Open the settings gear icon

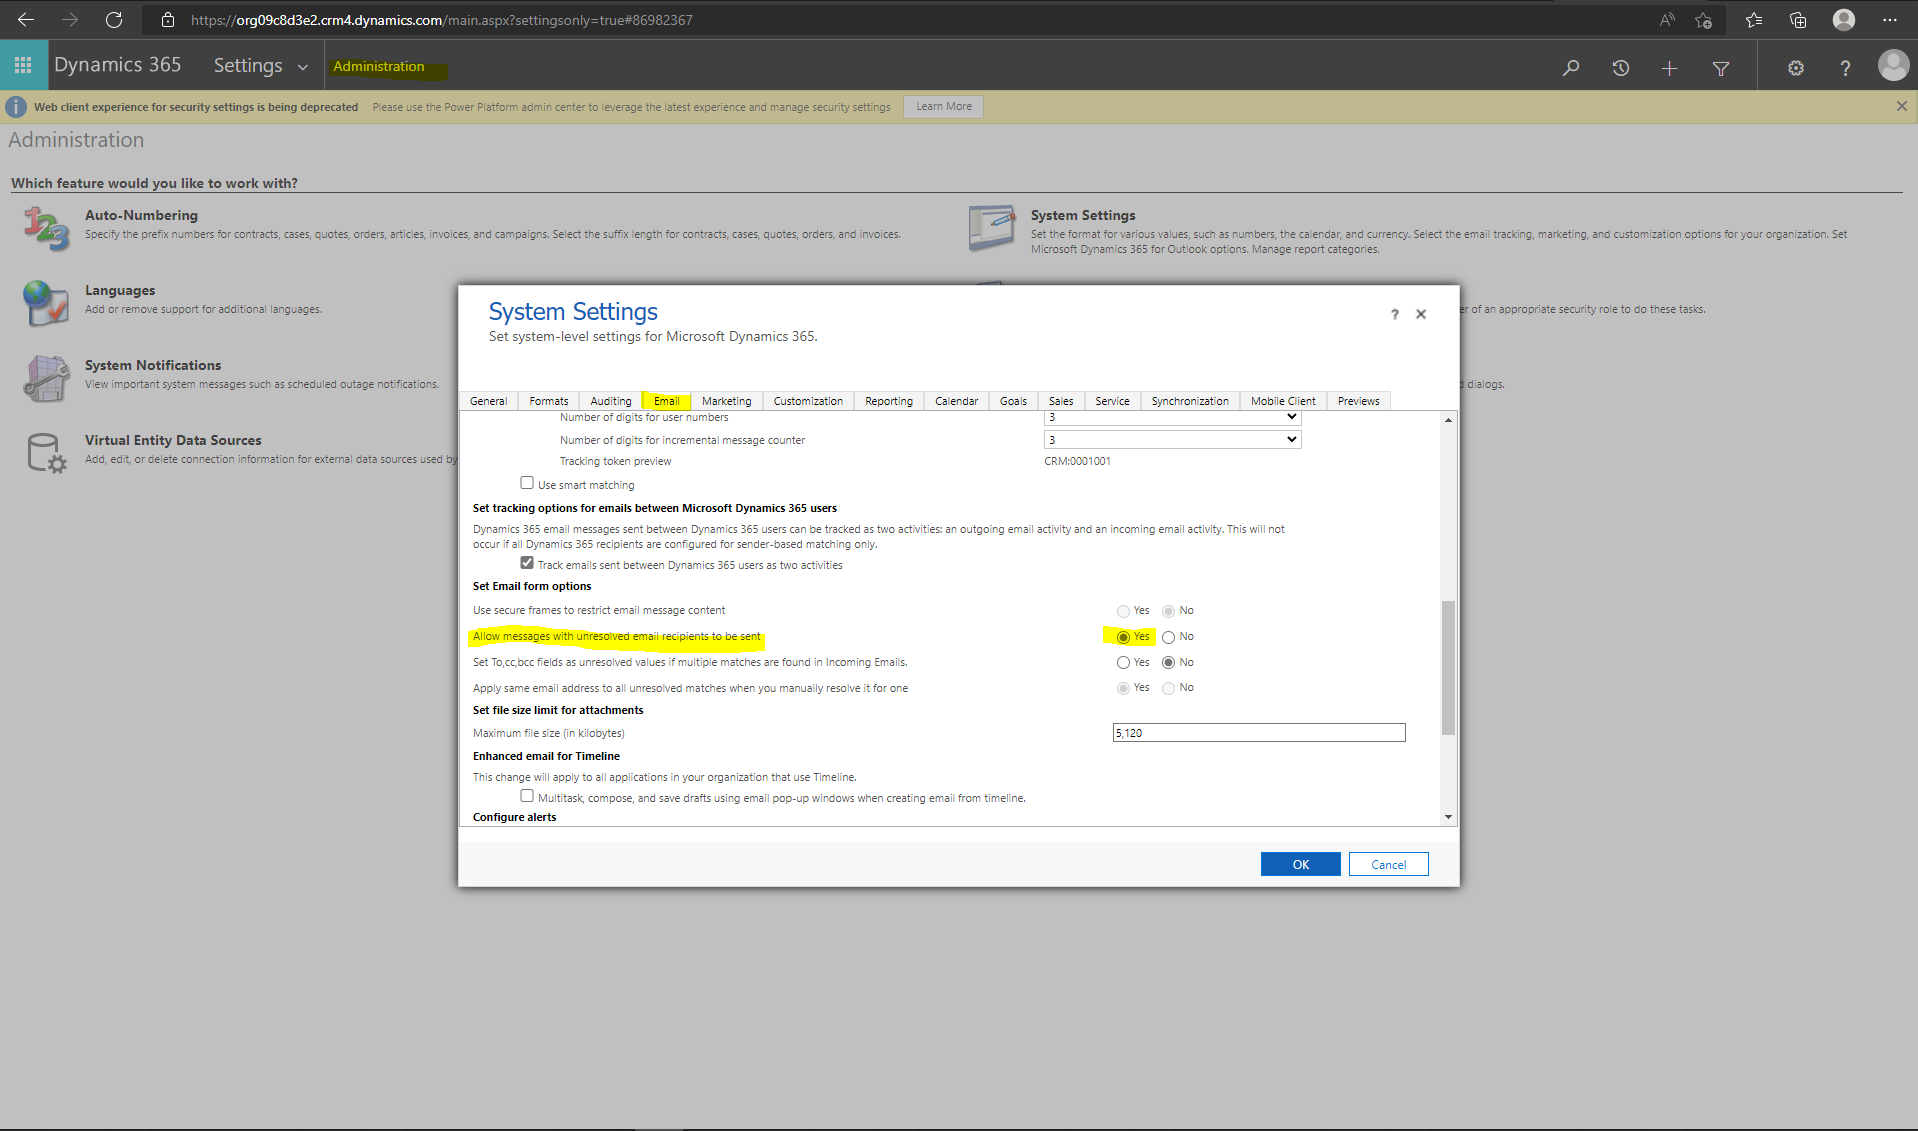(x=1796, y=68)
